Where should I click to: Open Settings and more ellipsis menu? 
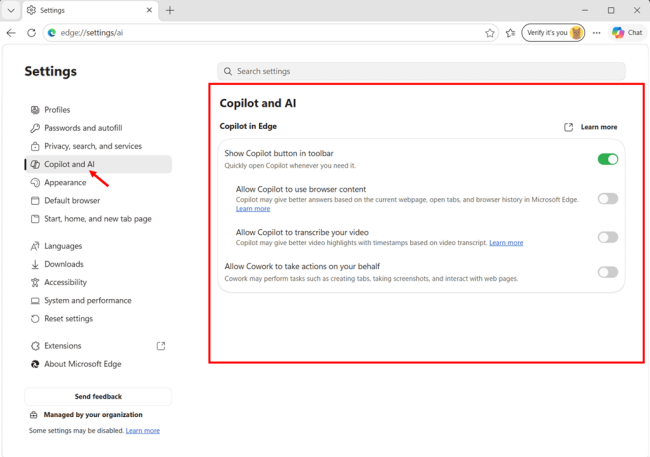(x=596, y=33)
